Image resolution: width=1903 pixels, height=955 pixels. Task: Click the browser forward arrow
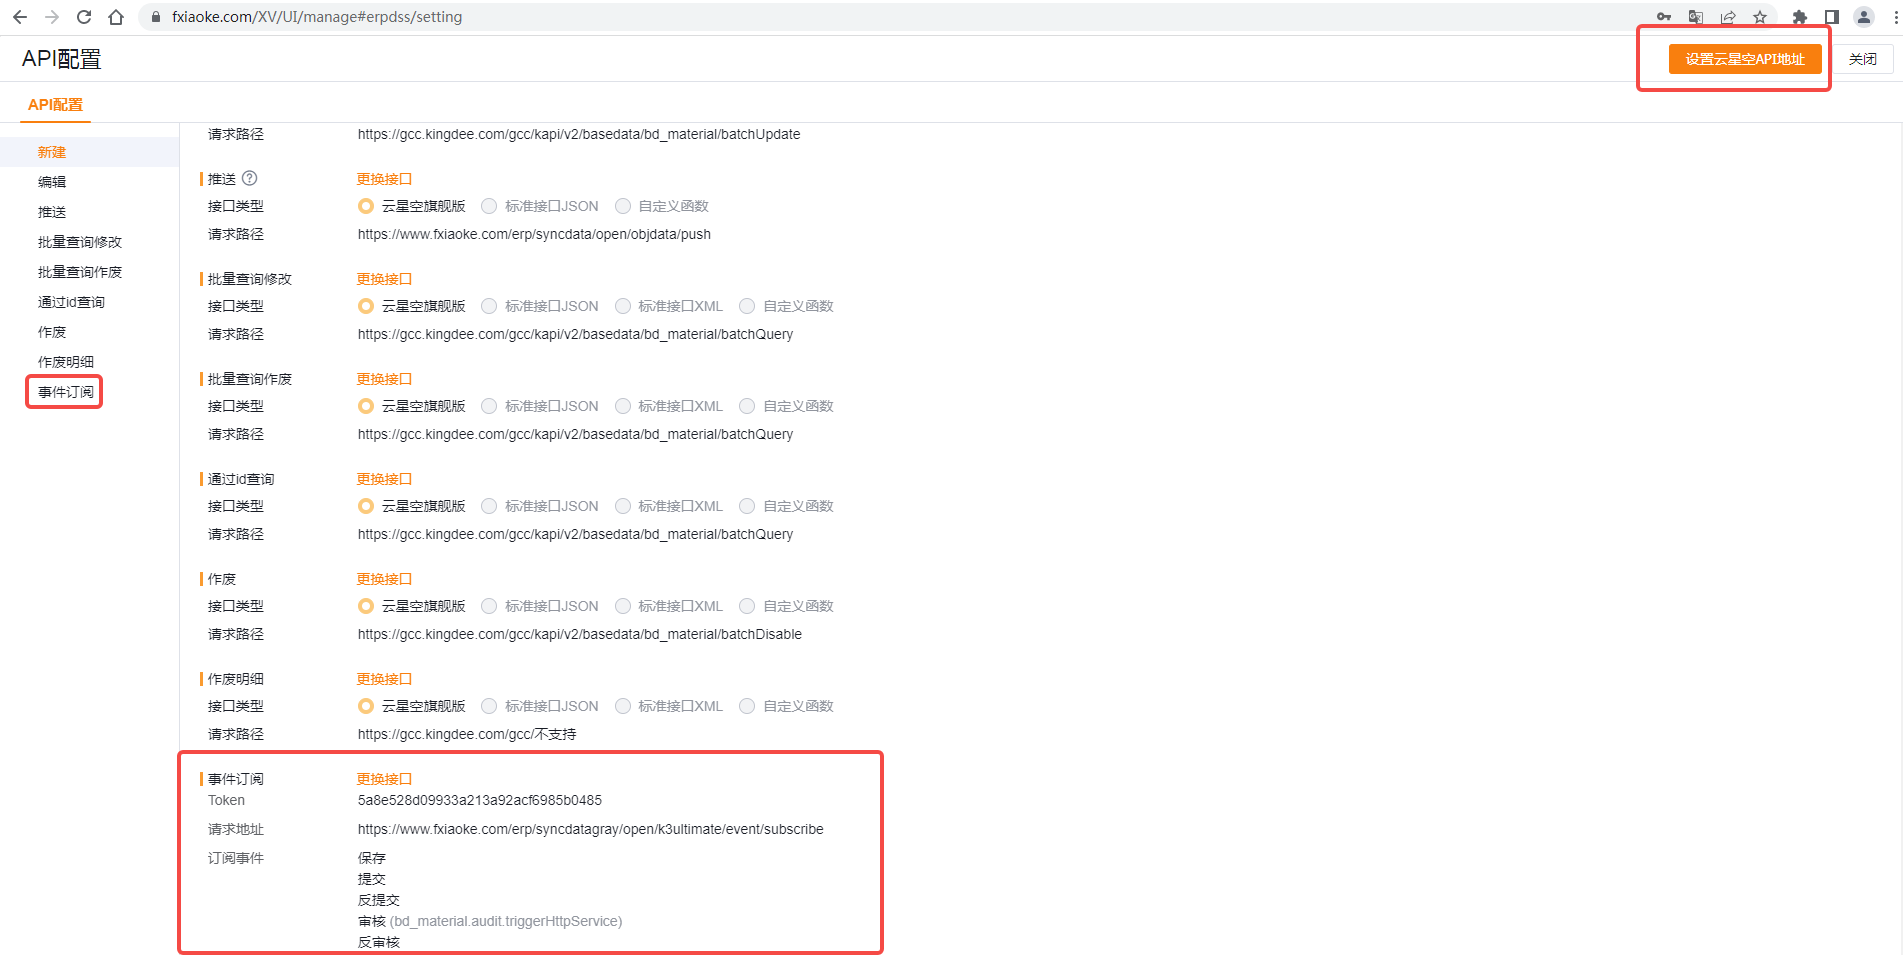pyautogui.click(x=52, y=17)
